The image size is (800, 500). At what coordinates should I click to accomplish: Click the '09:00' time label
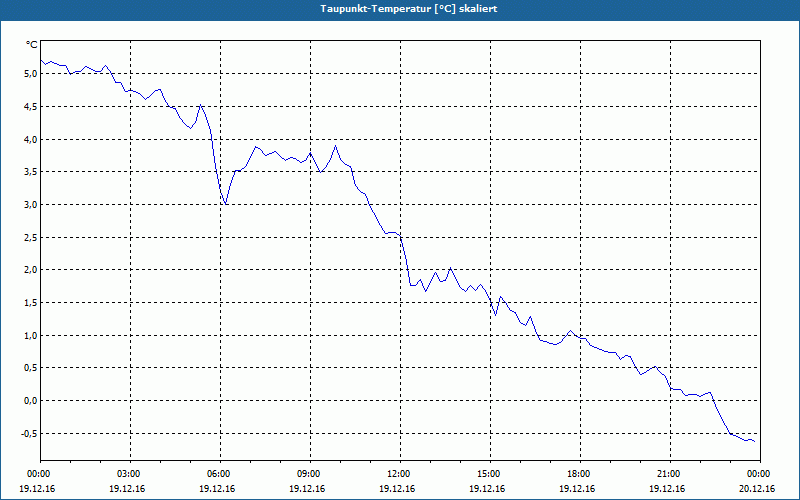pyautogui.click(x=310, y=474)
